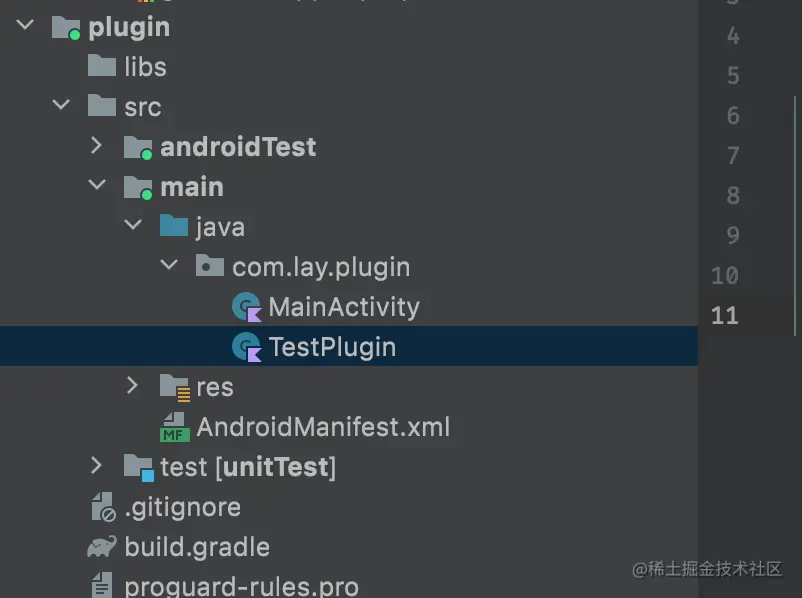Click the blue java source folder icon
Viewport: 802px width, 598px height.
pos(174,227)
